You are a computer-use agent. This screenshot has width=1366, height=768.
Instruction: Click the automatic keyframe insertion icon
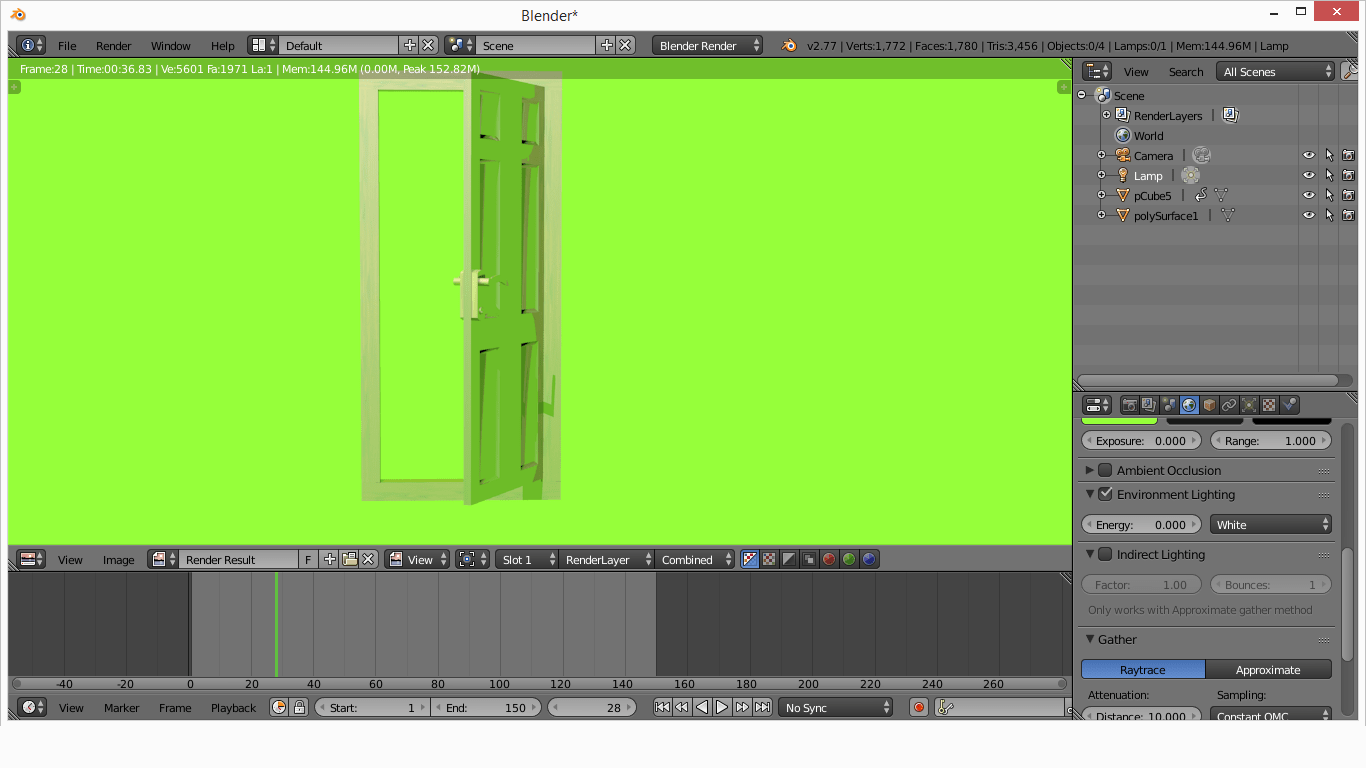[x=944, y=707]
